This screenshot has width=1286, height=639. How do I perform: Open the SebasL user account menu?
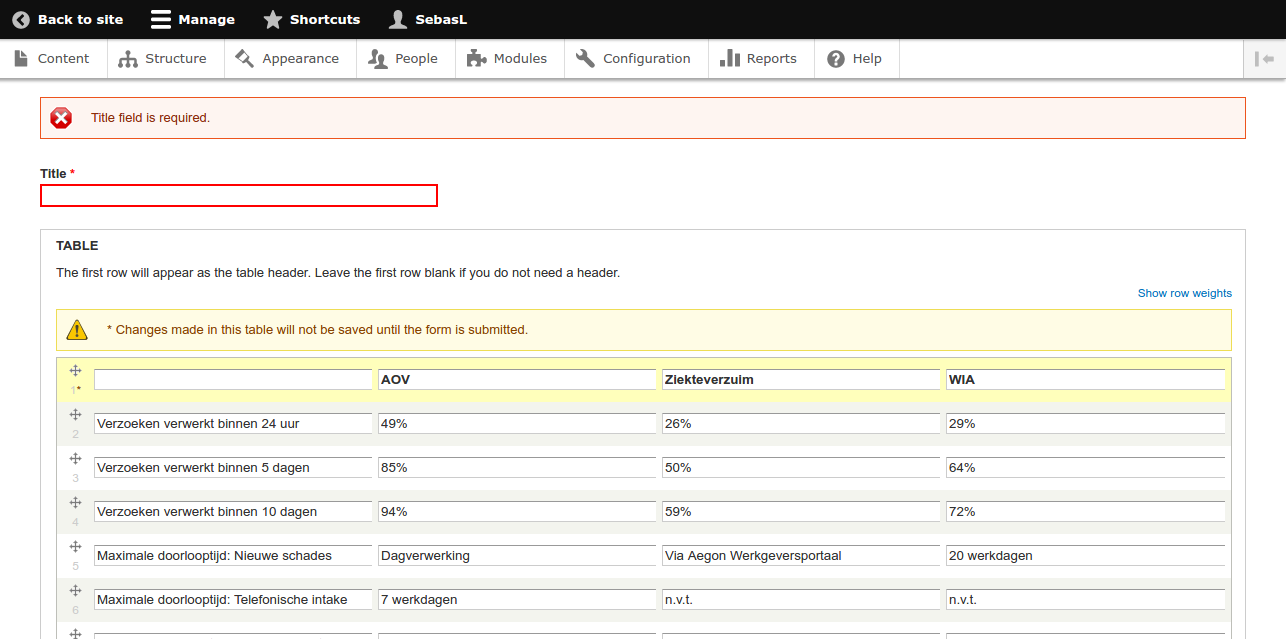tap(398, 20)
